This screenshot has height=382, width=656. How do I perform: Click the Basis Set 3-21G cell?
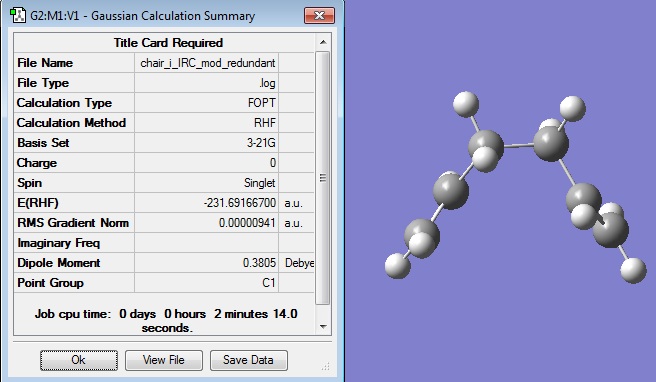click(207, 143)
